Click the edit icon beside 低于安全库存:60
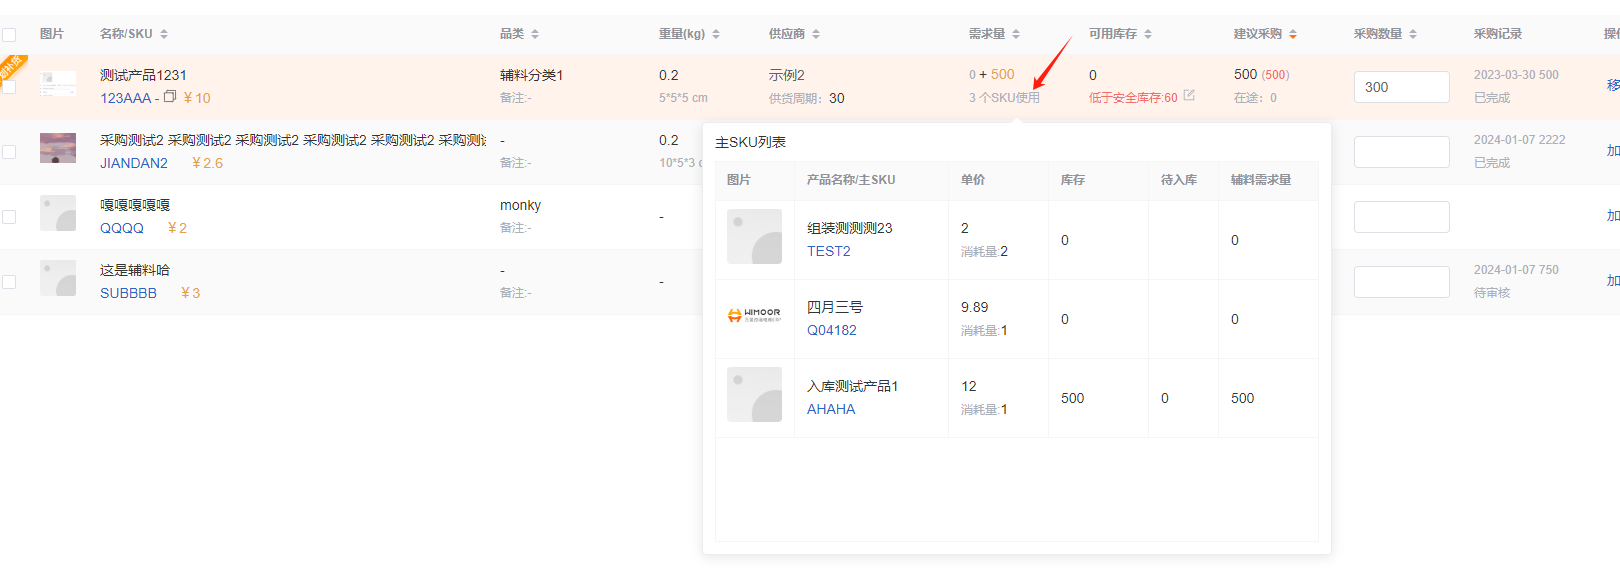Screen dimensions: 1620x573 coord(1189,96)
